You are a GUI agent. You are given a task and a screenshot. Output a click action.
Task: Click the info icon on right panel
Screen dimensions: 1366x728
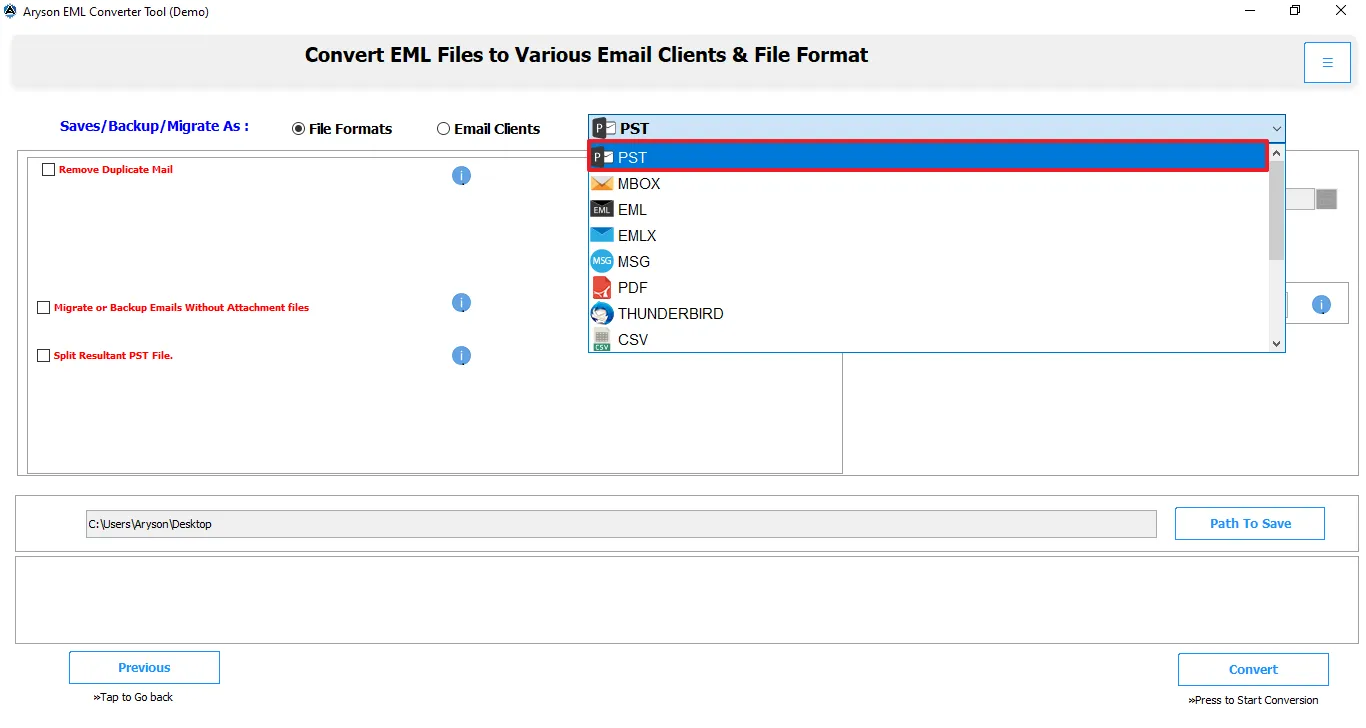click(1321, 305)
